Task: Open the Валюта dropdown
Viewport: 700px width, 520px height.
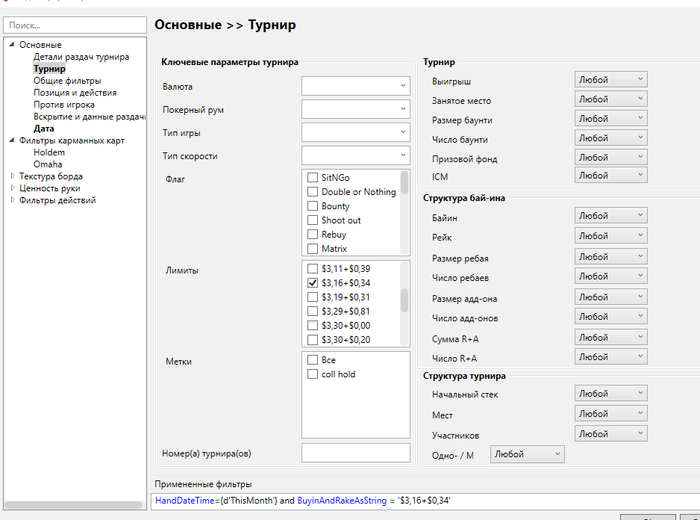Action: point(355,87)
